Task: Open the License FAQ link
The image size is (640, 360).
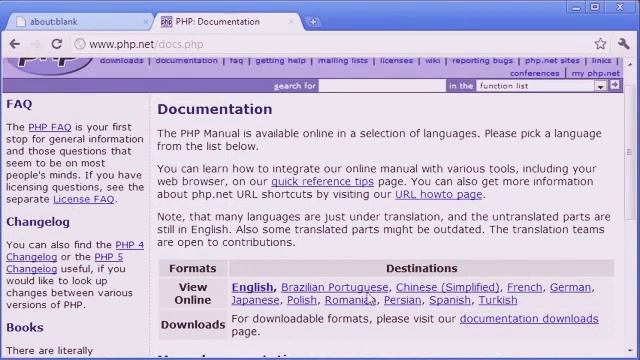Action: coord(84,199)
